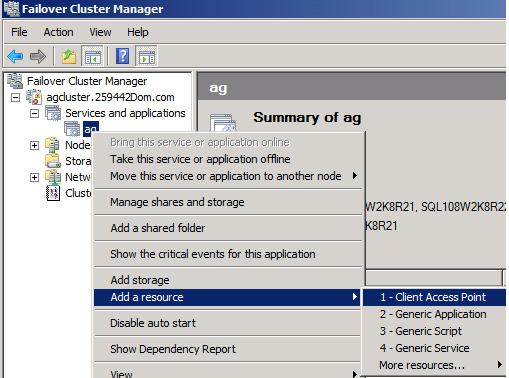This screenshot has height=378, width=509.
Task: Choose 3 - Generic Script
Action: (x=434, y=331)
